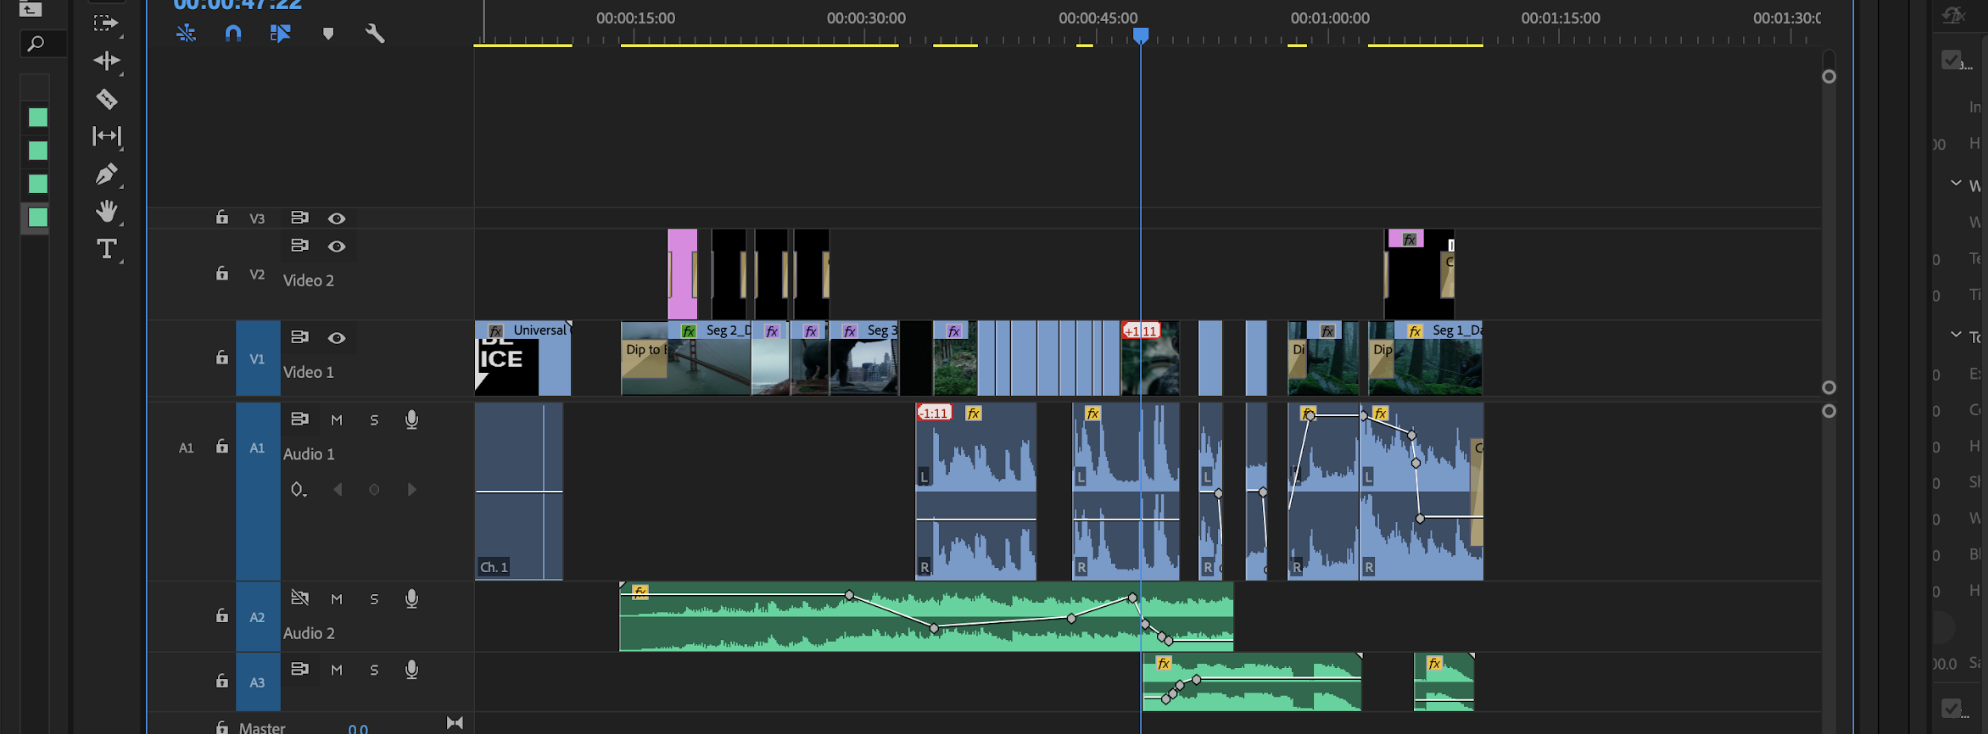This screenshot has height=734, width=1988.
Task: Hide Video 2 track output
Action: point(337,246)
